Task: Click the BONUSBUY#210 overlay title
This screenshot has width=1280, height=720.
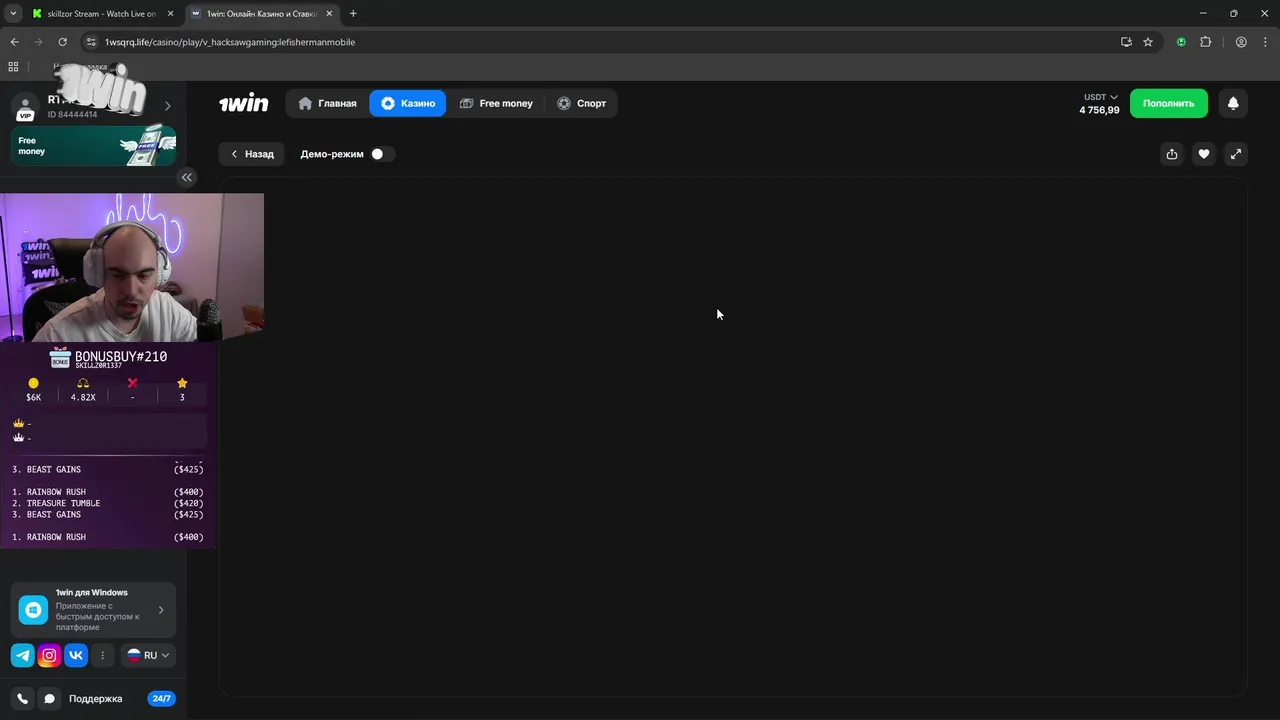Action: click(x=121, y=356)
